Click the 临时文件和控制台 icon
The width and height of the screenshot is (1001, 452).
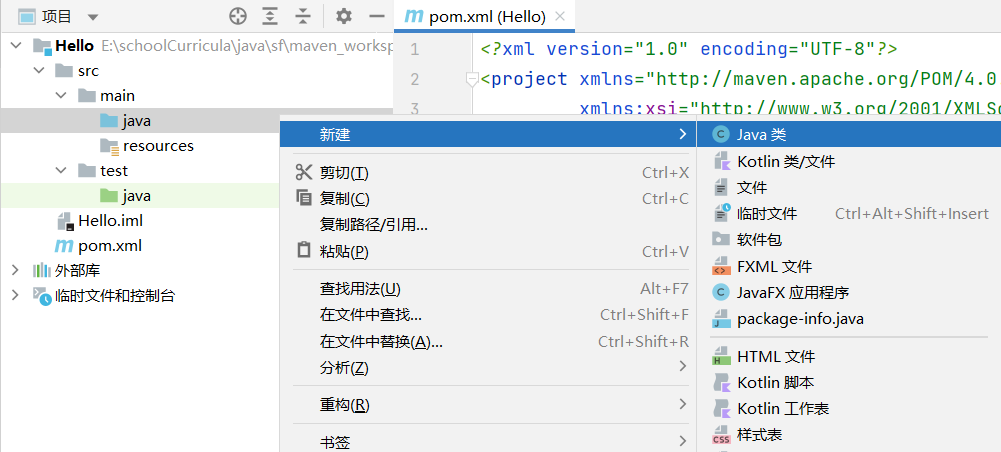click(42, 296)
